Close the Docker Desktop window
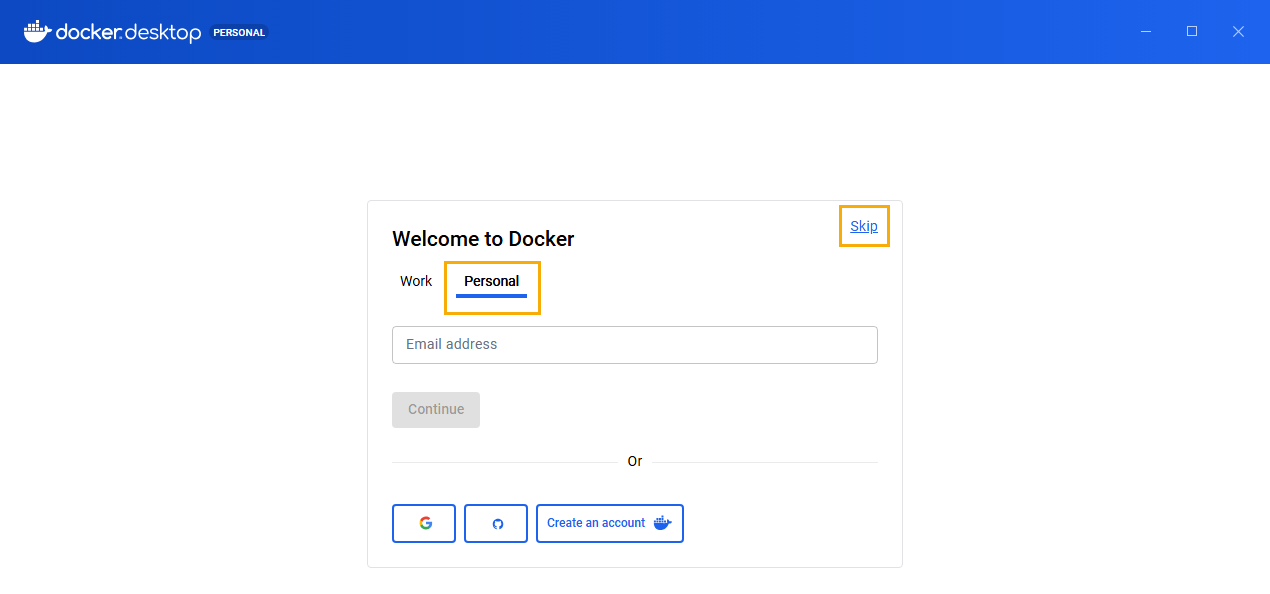 pyautogui.click(x=1238, y=32)
